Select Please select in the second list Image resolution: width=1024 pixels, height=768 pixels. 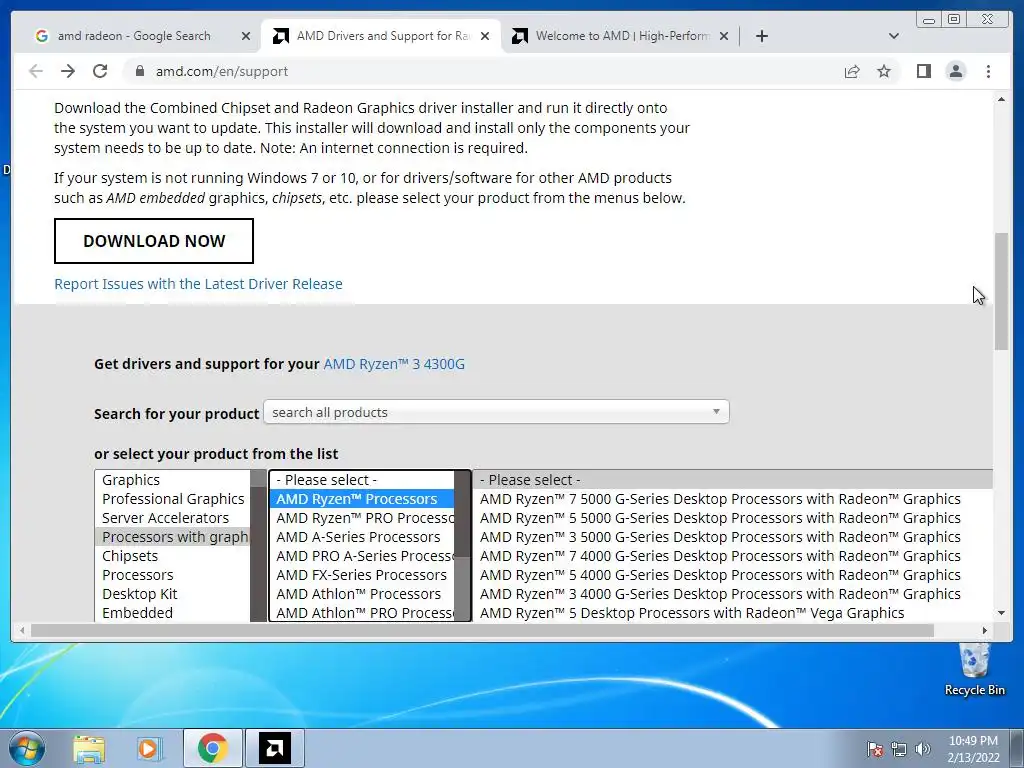pos(362,480)
